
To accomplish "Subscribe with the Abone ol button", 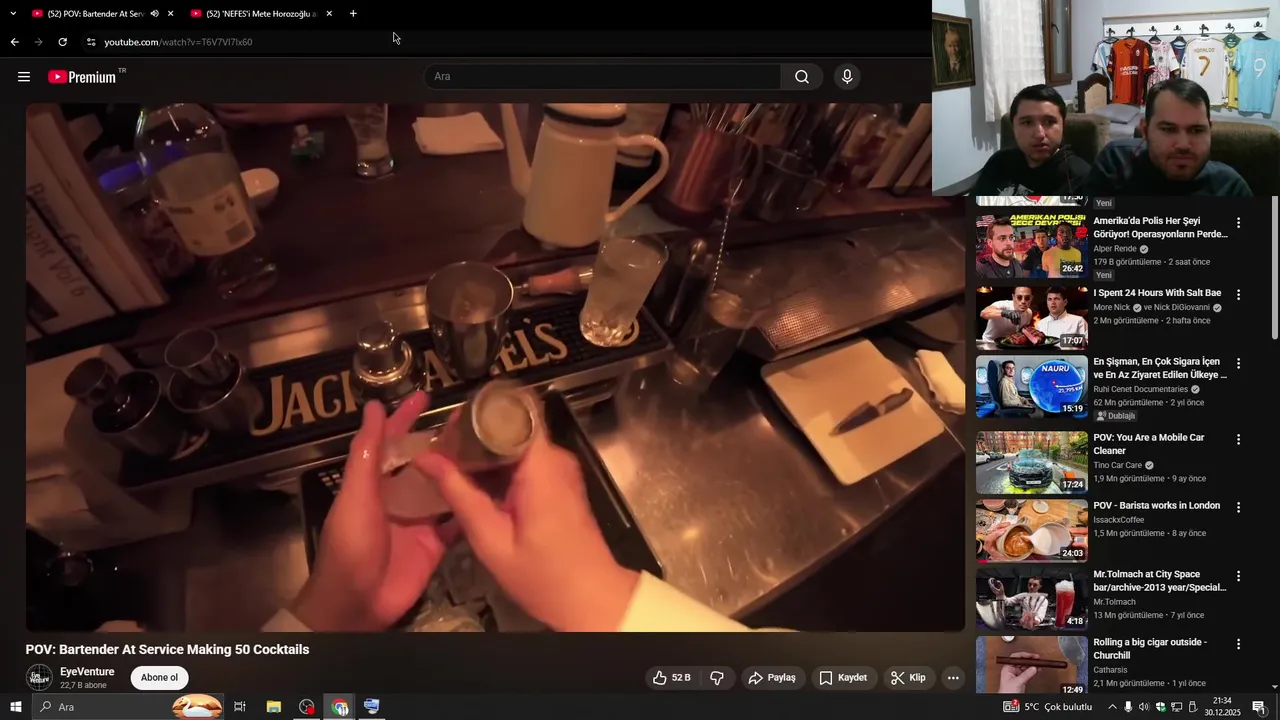I will point(159,678).
